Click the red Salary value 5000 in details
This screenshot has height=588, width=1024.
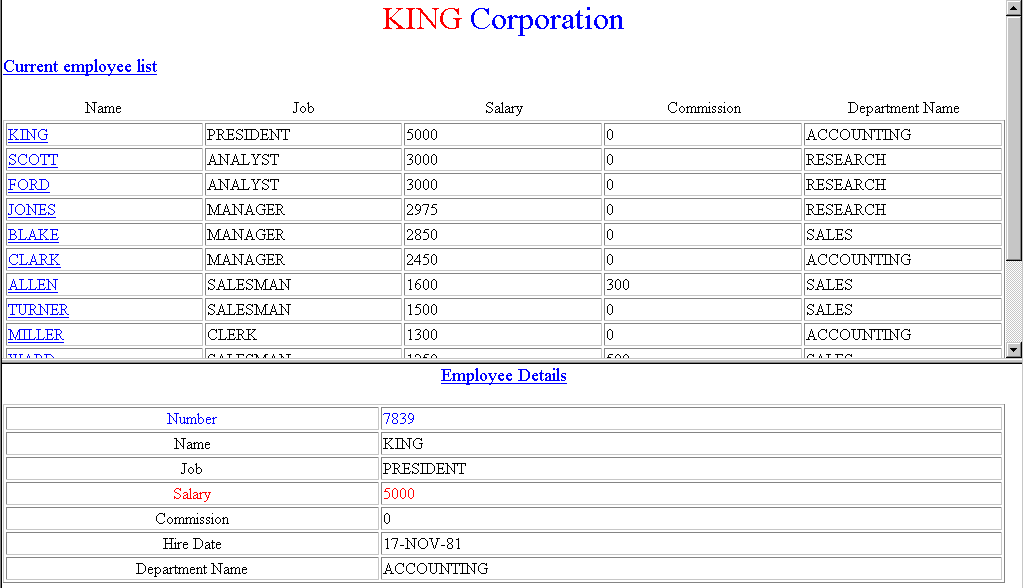click(x=398, y=494)
